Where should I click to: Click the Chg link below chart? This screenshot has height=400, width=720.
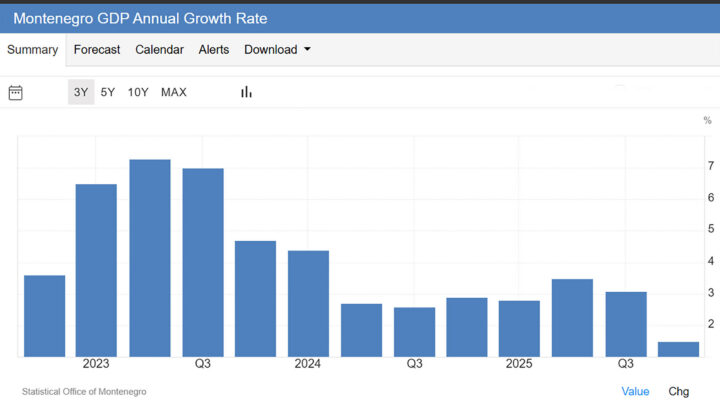[x=678, y=391]
